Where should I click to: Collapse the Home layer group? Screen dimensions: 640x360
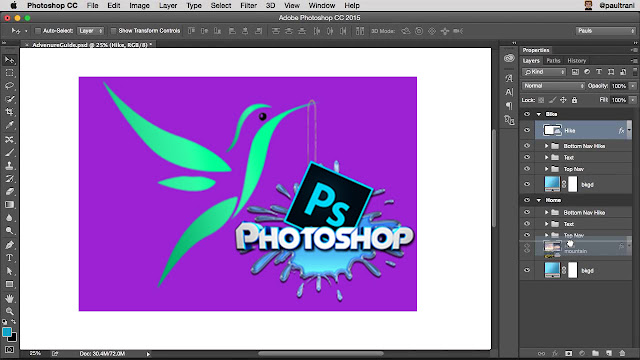(539, 200)
